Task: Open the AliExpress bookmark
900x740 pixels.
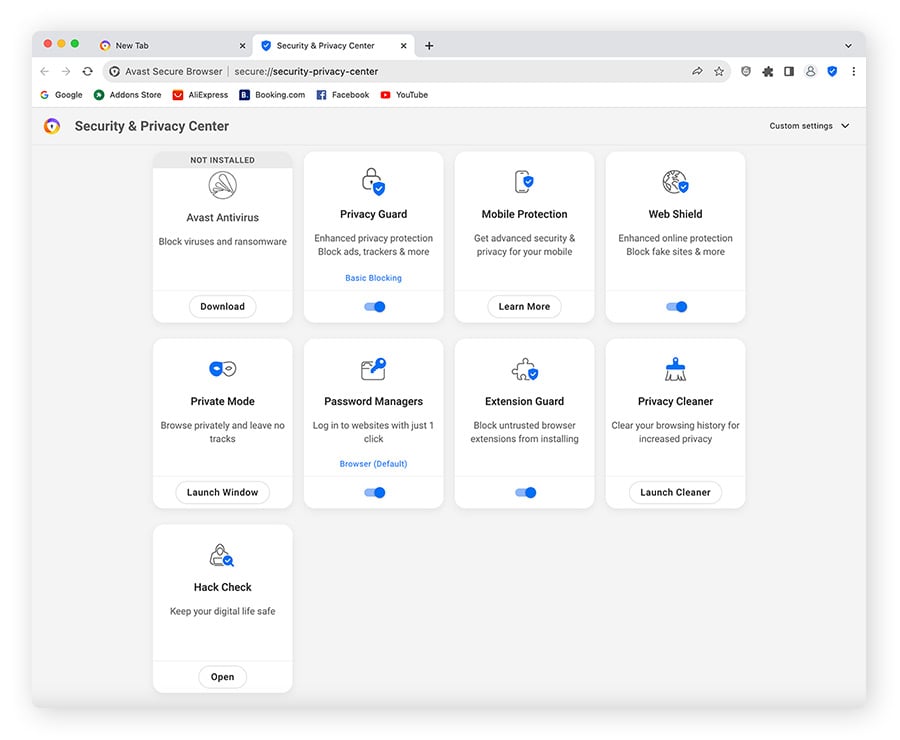Action: [x=200, y=95]
